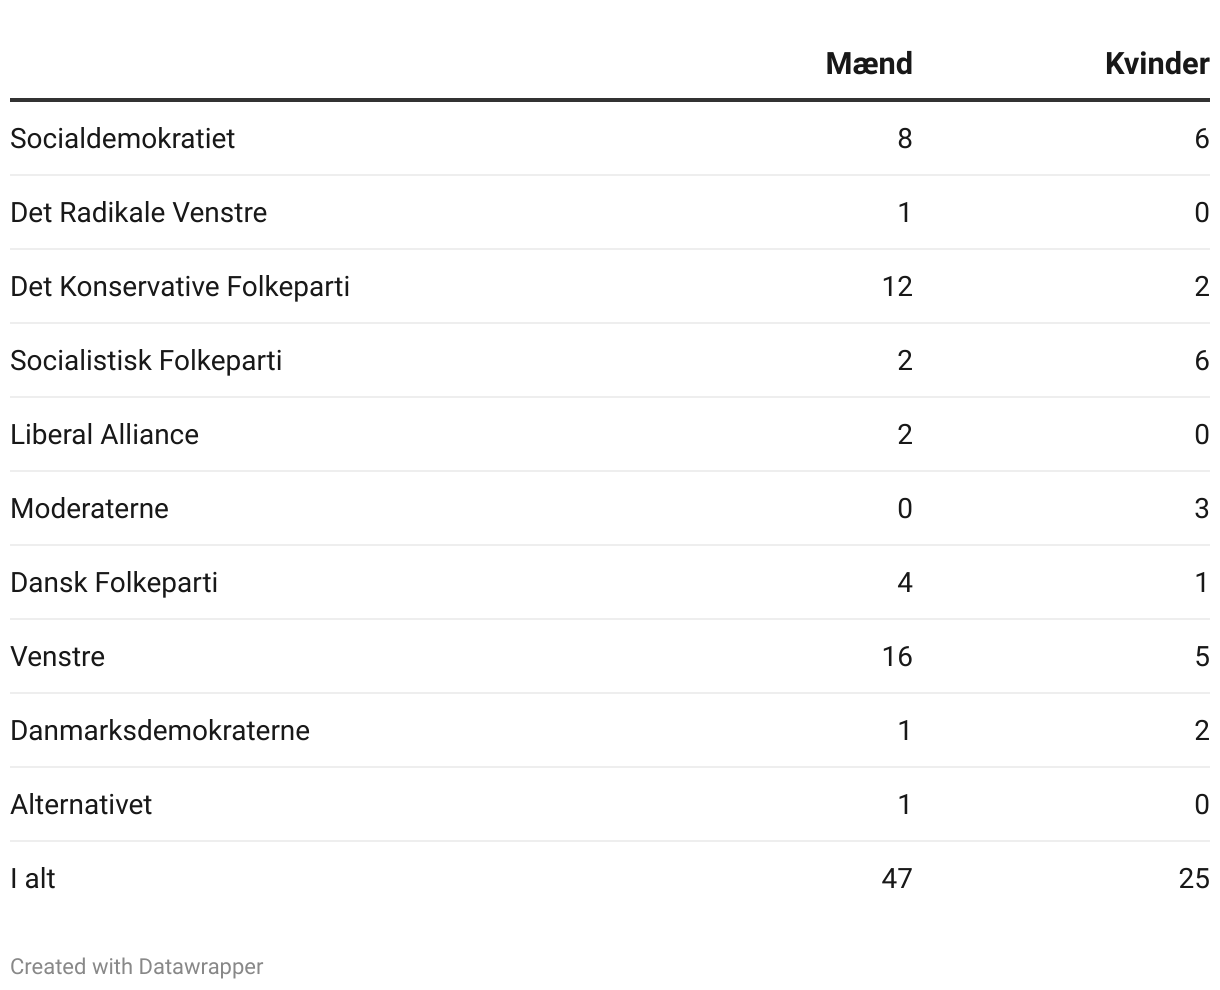
Task: Select the I alt total row label
Action: [33, 878]
